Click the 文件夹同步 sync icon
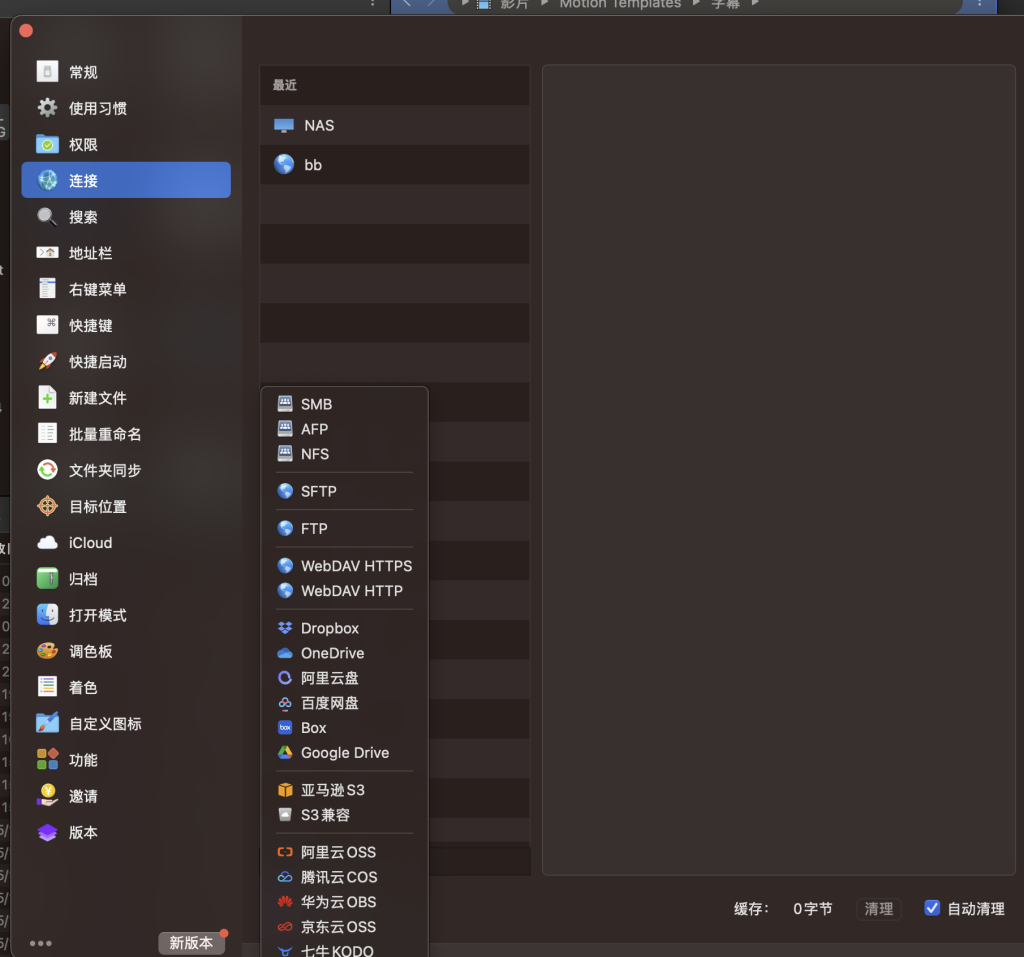 pos(47,470)
